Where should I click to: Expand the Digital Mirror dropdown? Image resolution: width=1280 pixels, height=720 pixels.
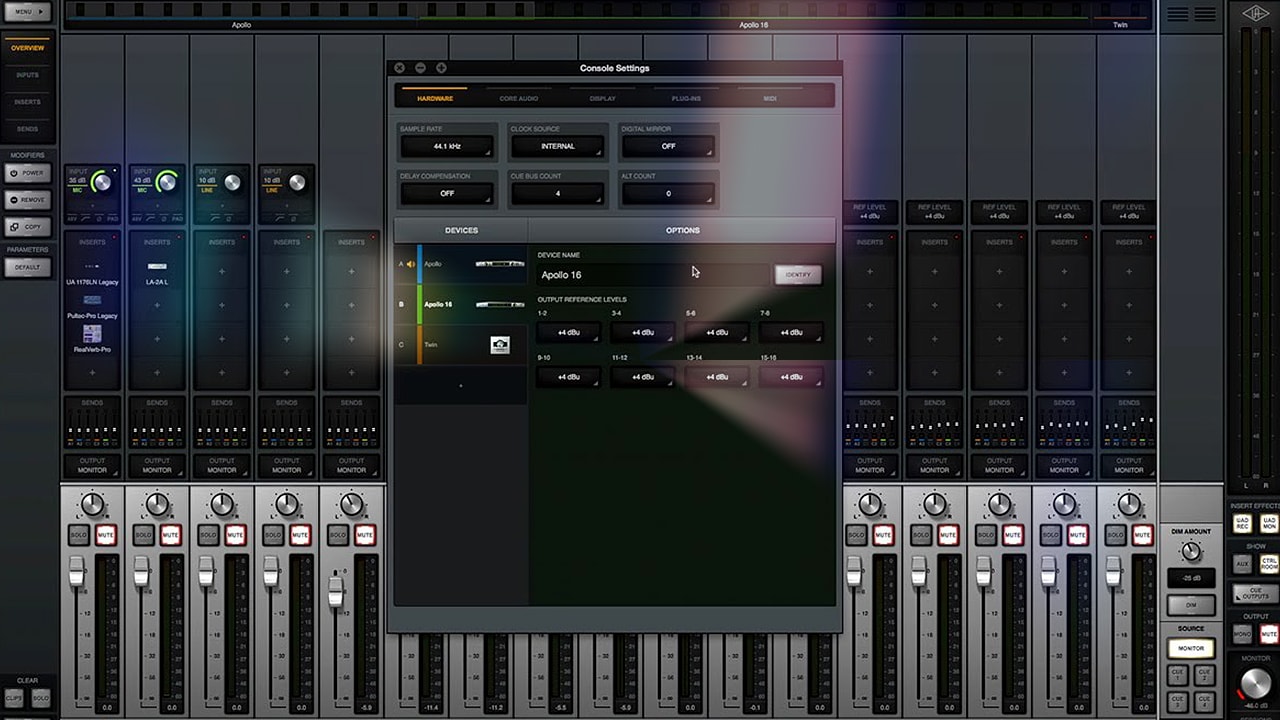point(669,147)
